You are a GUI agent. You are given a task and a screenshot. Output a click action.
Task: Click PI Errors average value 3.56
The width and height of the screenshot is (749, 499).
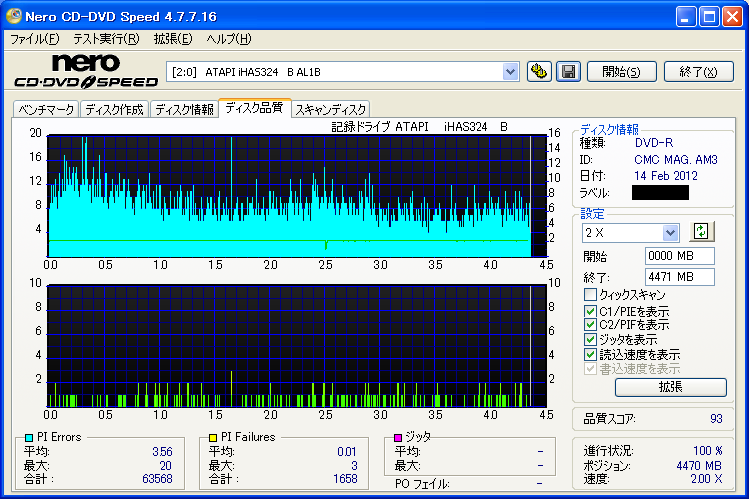coord(162,452)
